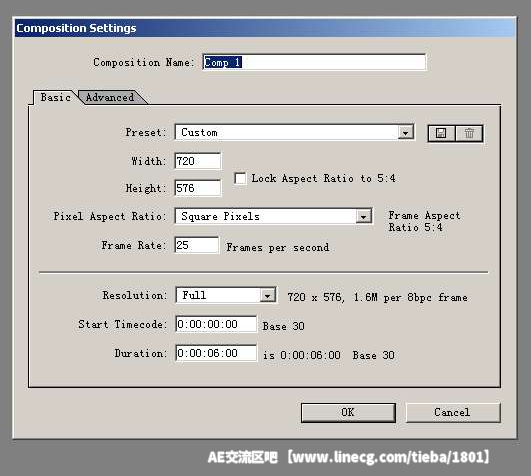Save the preset with the floppy disk icon
The image size is (531, 476).
442,133
